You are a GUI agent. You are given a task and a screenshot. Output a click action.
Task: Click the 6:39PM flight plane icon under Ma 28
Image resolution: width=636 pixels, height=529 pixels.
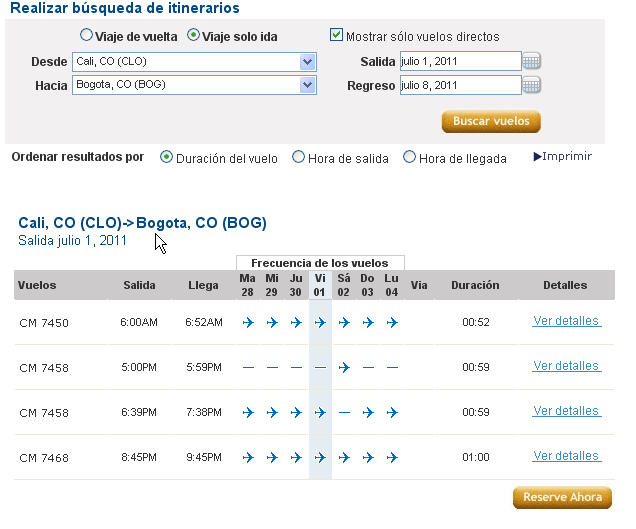248,413
